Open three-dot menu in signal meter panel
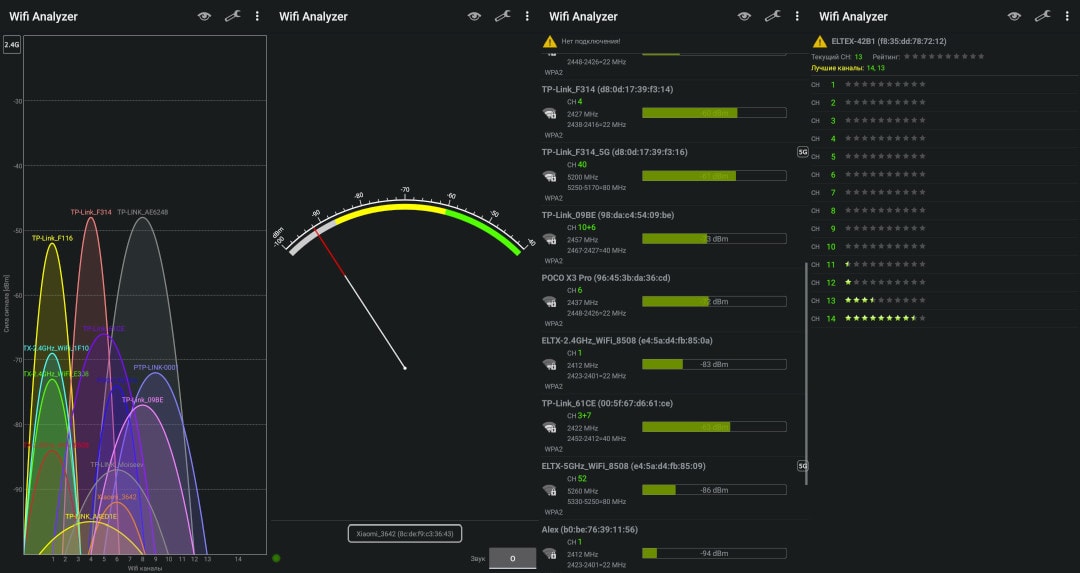 click(x=527, y=16)
